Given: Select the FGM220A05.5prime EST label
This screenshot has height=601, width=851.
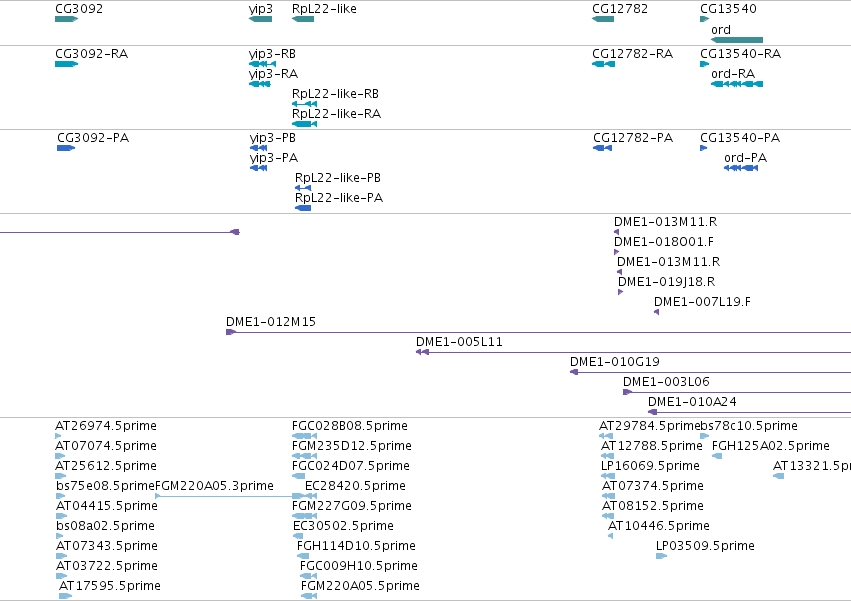Looking at the screenshot, I should (x=360, y=586).
